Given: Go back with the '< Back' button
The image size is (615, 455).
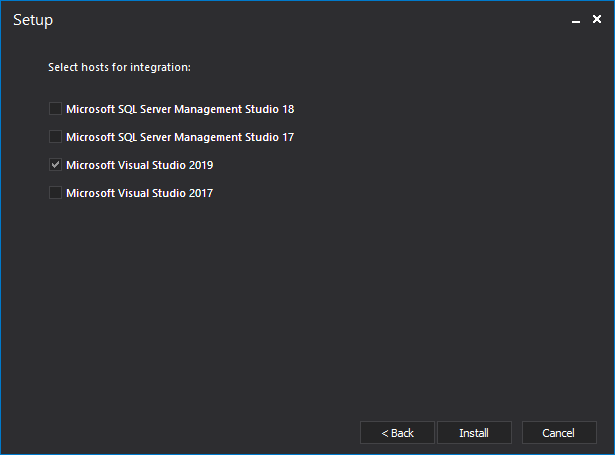Looking at the screenshot, I should pyautogui.click(x=397, y=433).
